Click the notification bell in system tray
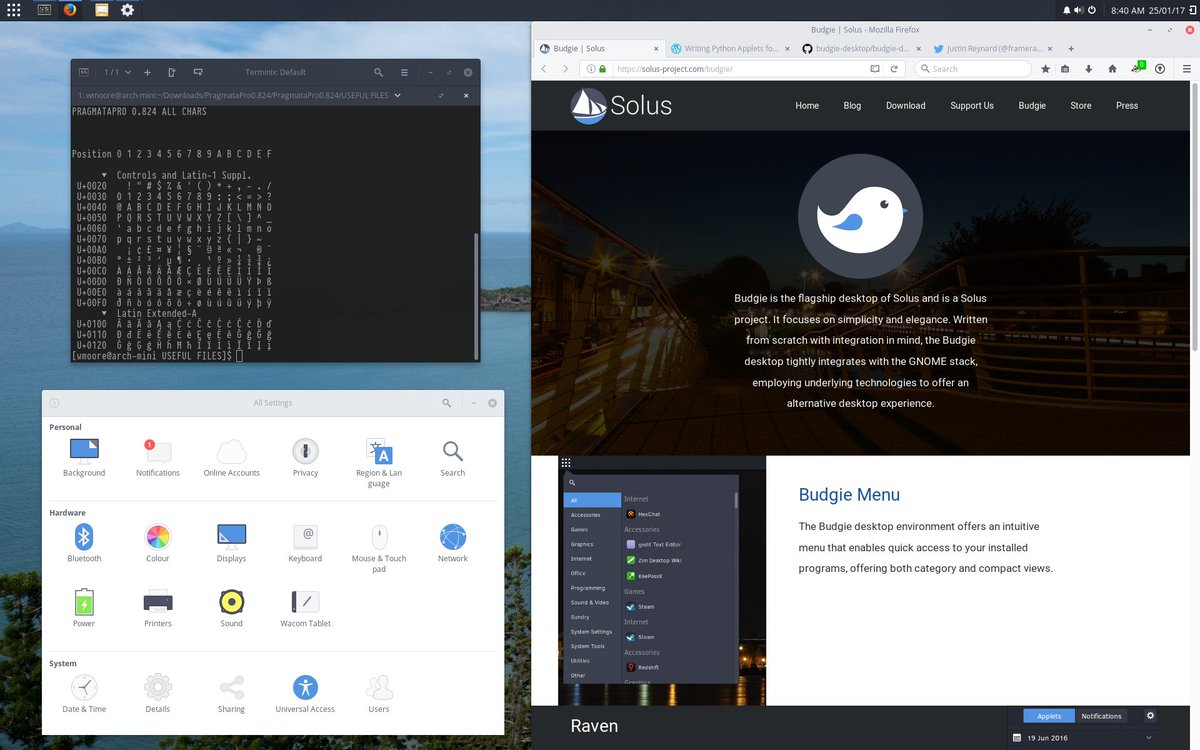 click(x=1066, y=10)
